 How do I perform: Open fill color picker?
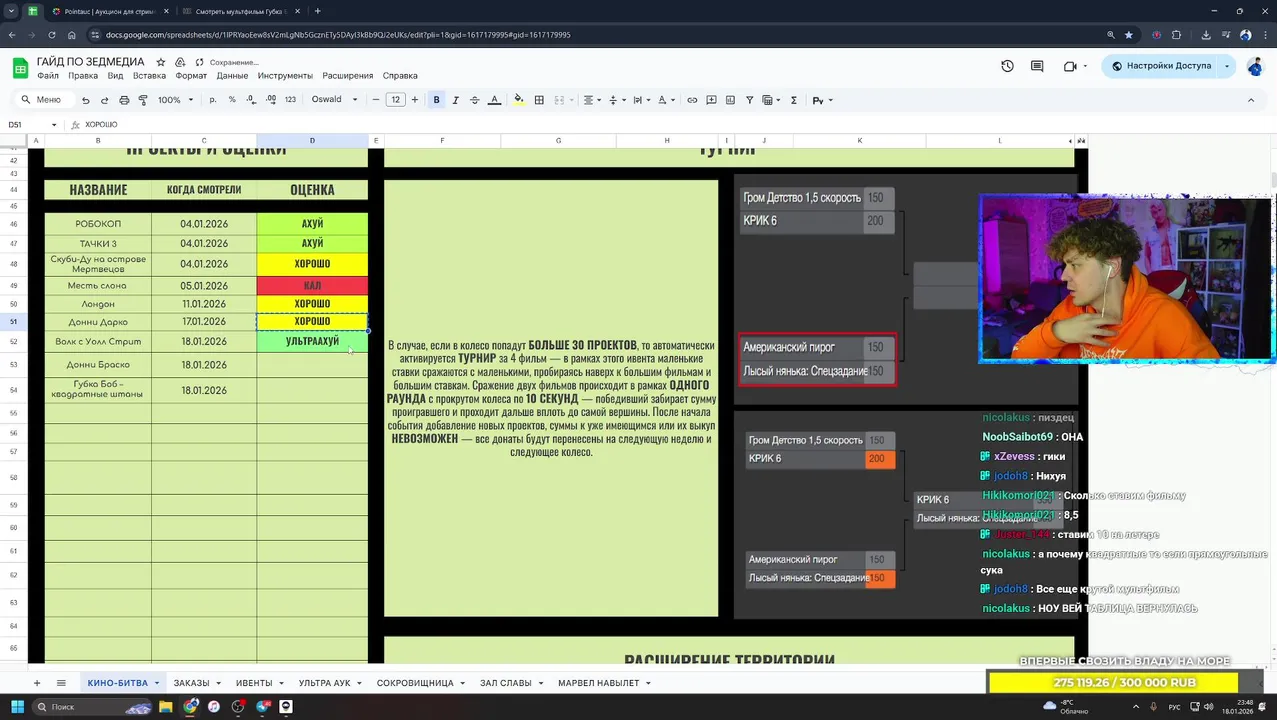pyautogui.click(x=518, y=100)
